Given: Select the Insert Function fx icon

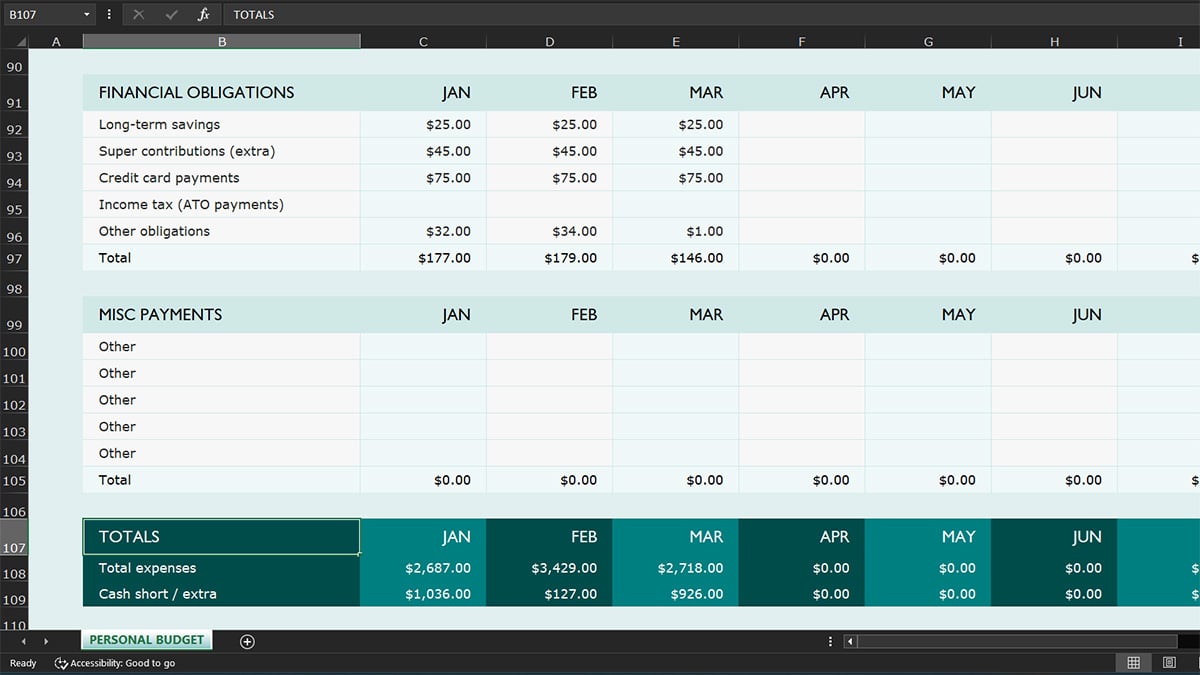Looking at the screenshot, I should click(x=202, y=14).
